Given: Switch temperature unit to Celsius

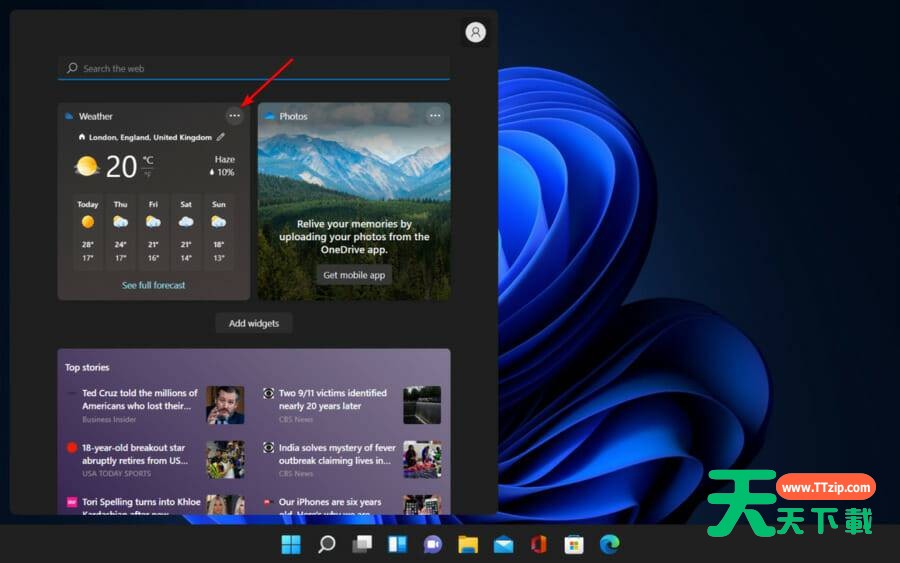Looking at the screenshot, I should point(148,160).
